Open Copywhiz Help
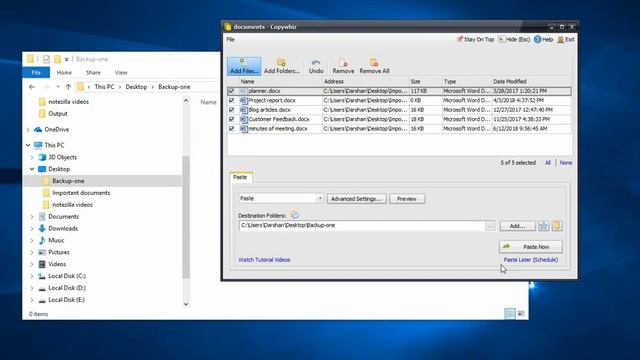 [x=544, y=39]
